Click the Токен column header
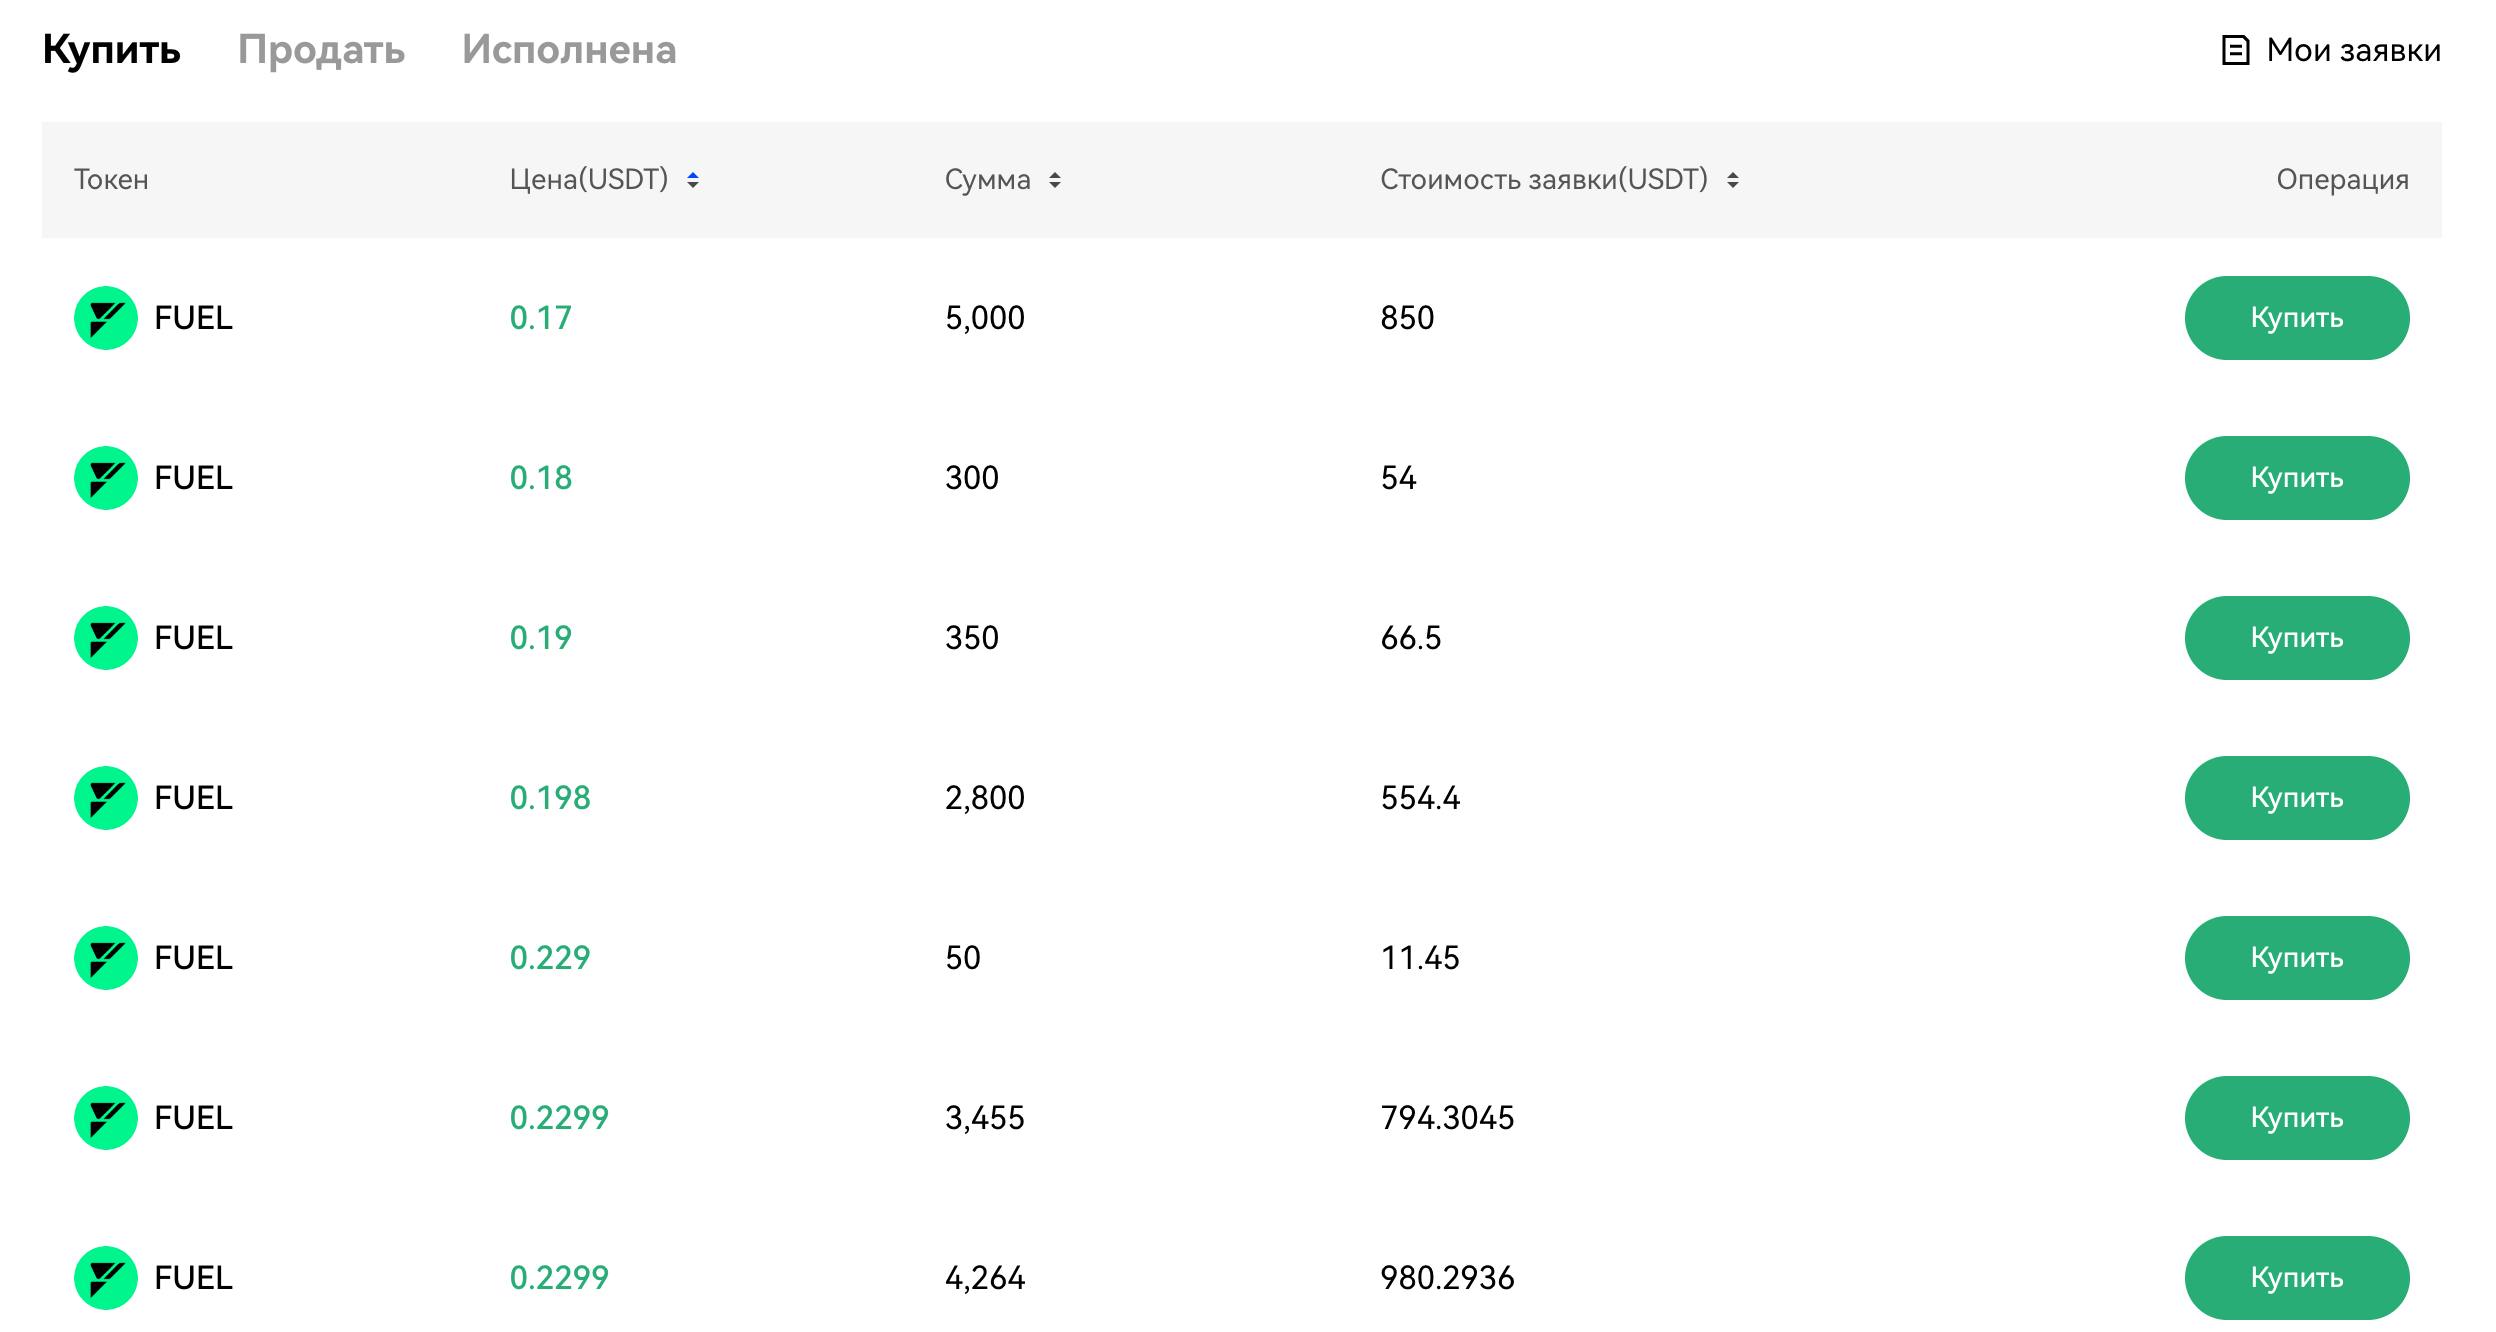Image resolution: width=2496 pixels, height=1332 pixels. coord(111,180)
